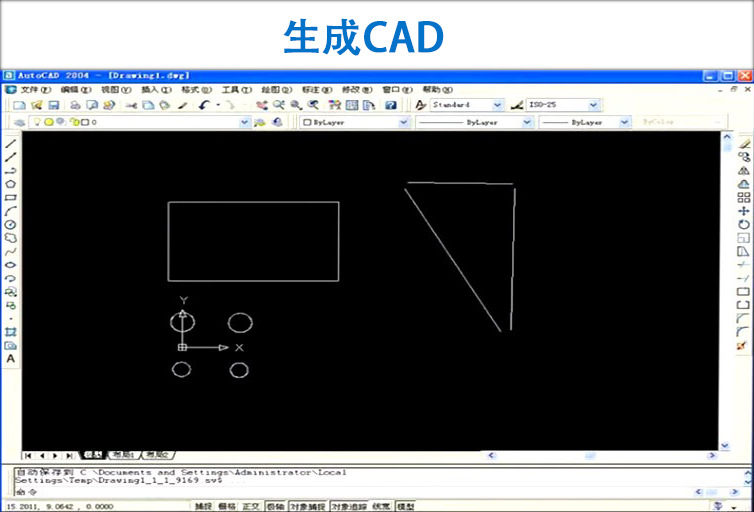Toggle 正交 ortho mode in status bar
The height and width of the screenshot is (512, 754).
pos(251,506)
